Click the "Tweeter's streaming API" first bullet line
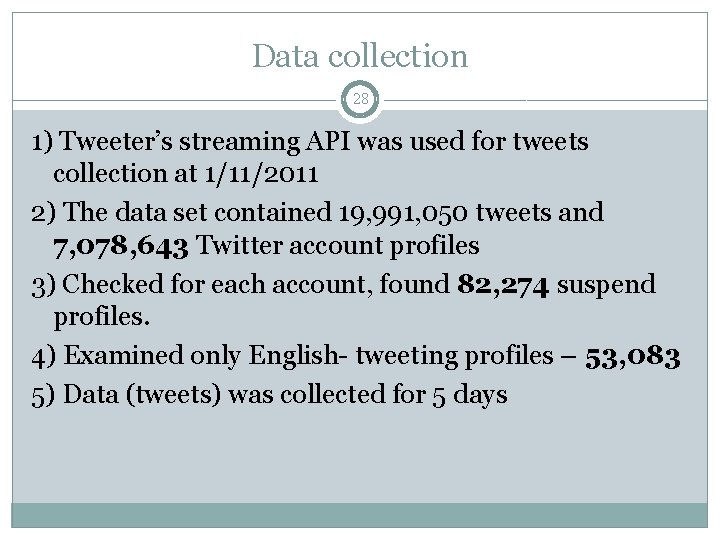 (310, 142)
